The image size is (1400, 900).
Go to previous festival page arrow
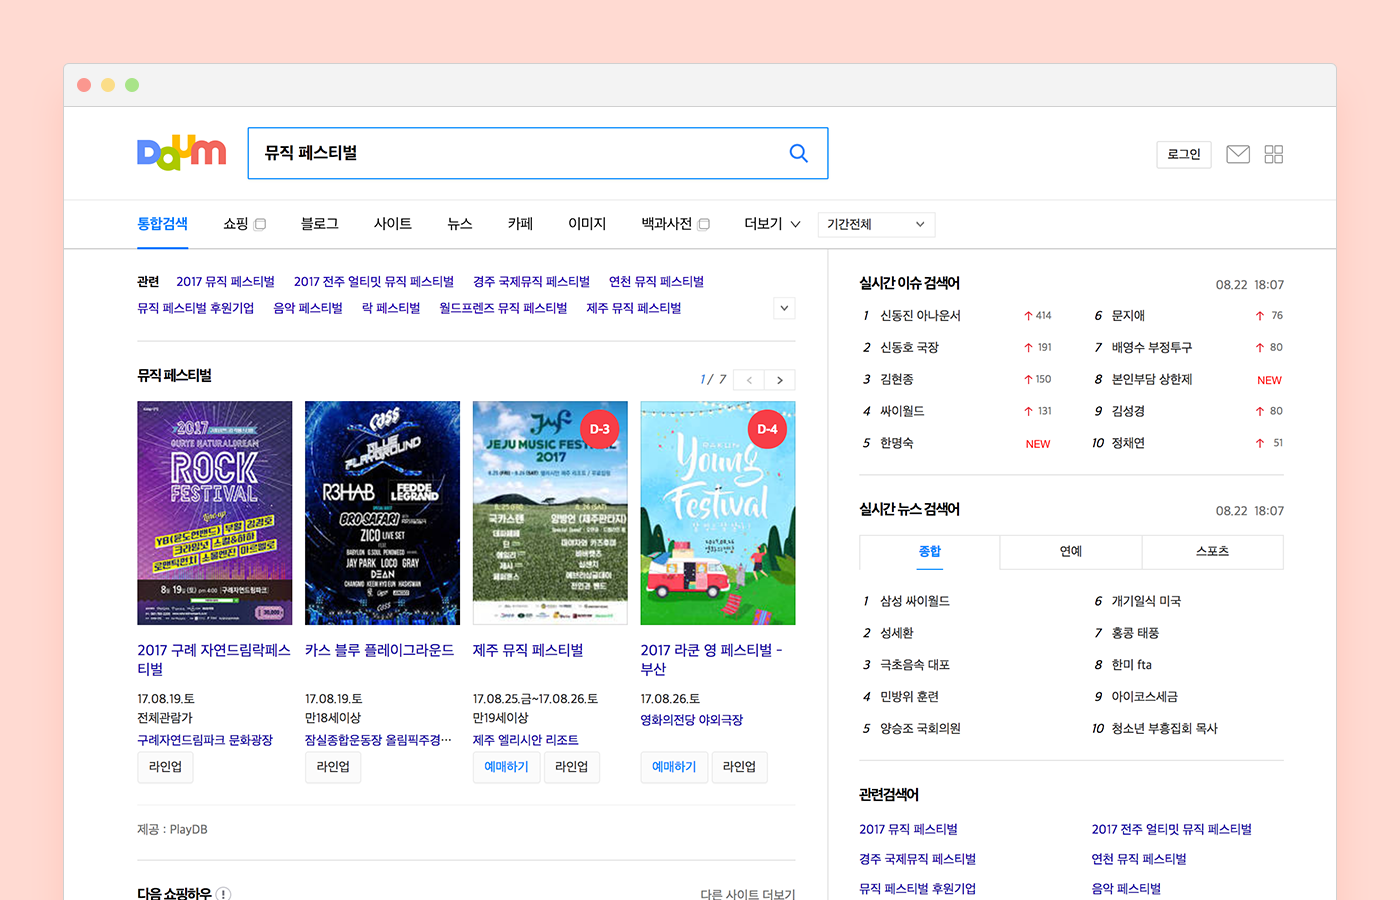[749, 380]
